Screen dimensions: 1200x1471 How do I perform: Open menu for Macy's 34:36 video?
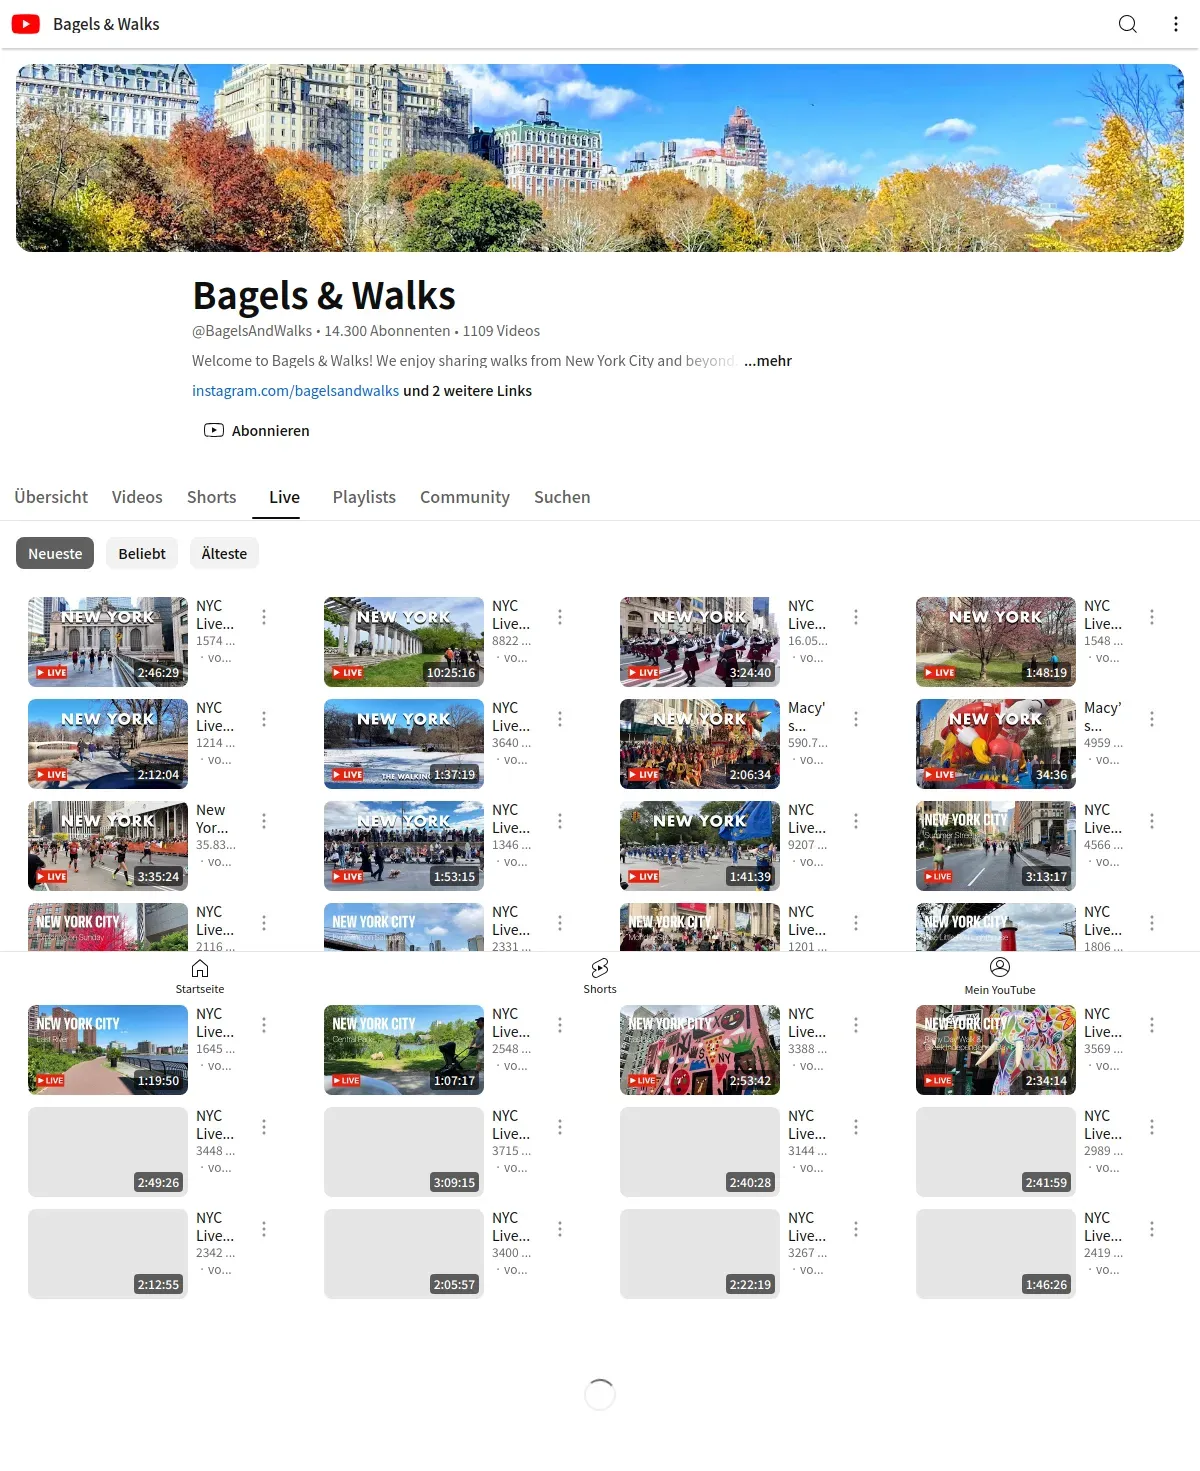click(x=1152, y=719)
